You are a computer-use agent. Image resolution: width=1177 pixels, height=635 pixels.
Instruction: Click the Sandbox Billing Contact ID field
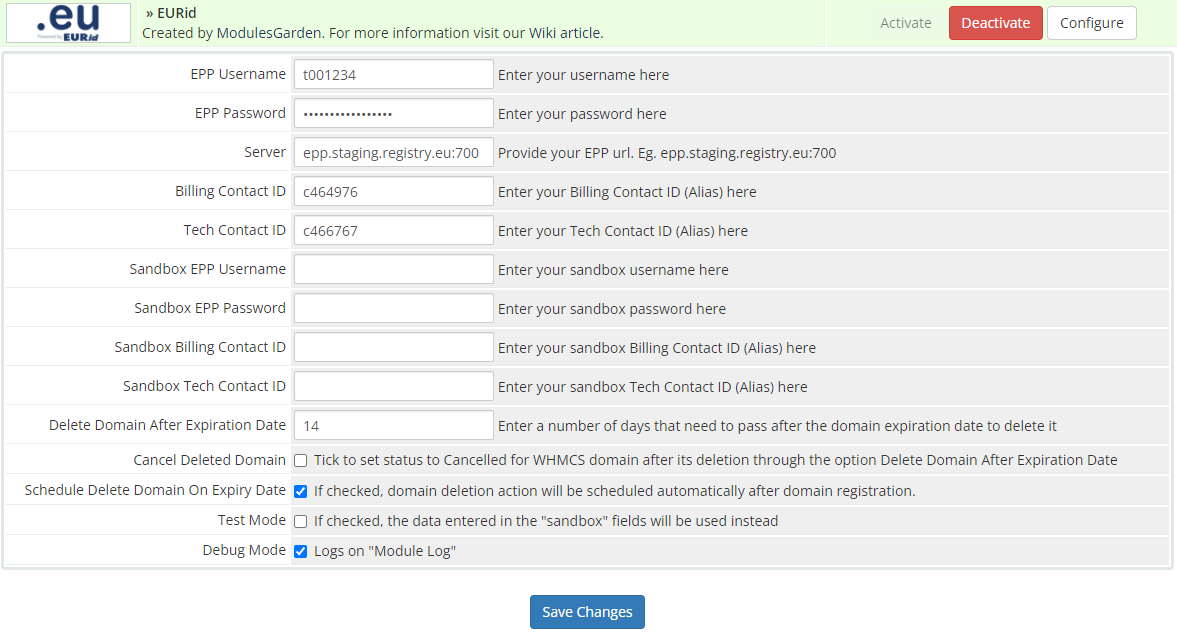click(x=393, y=346)
